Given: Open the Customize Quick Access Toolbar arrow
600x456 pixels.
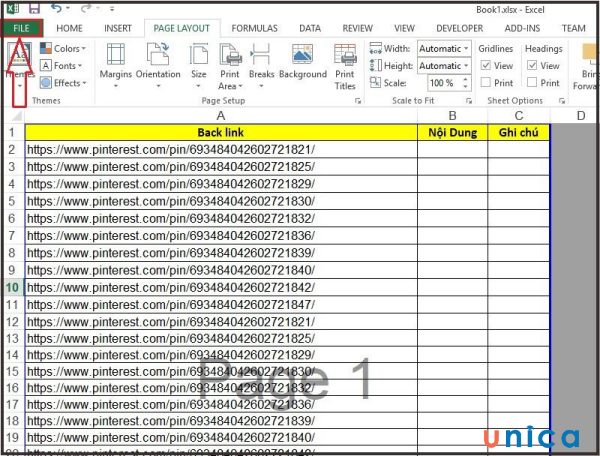Looking at the screenshot, I should click(x=112, y=8).
